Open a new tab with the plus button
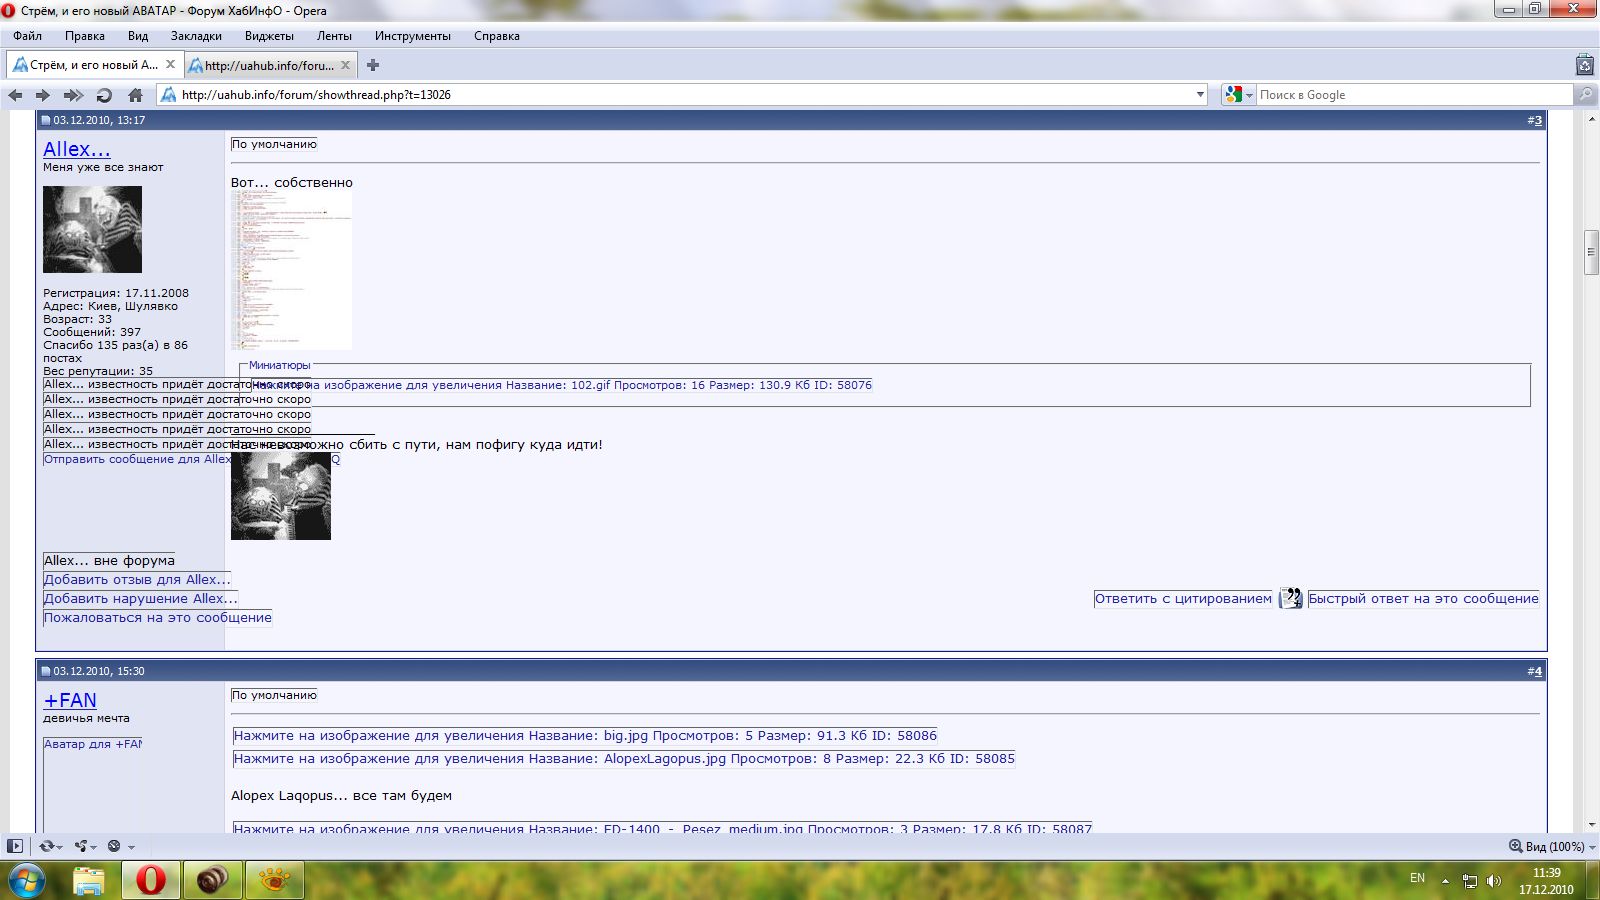The height and width of the screenshot is (900, 1600). point(373,65)
